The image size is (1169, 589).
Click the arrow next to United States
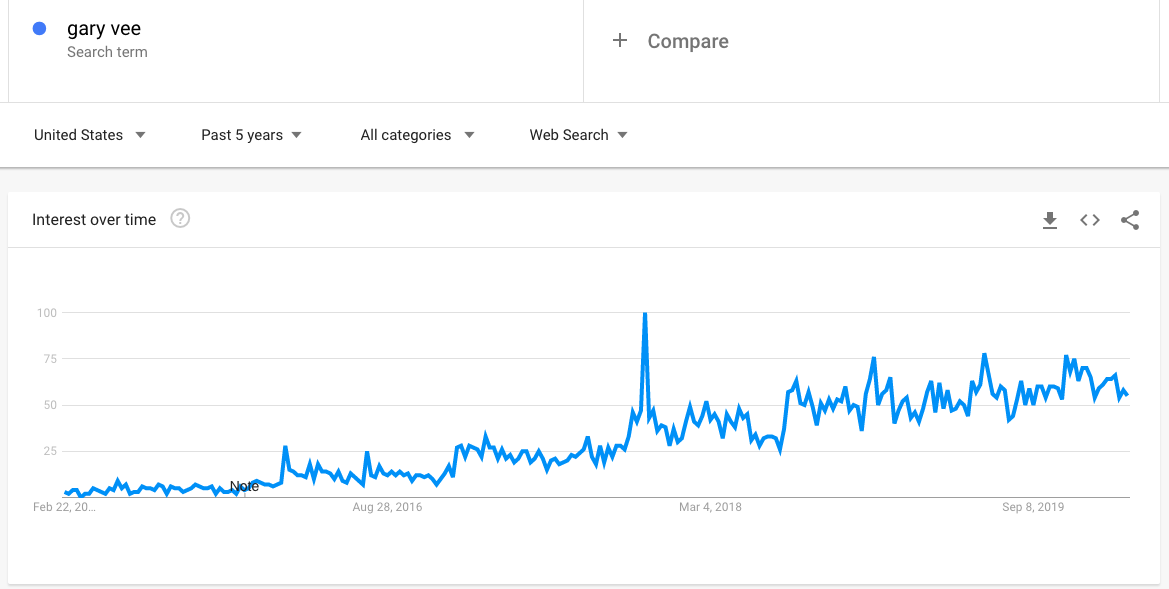pos(140,135)
